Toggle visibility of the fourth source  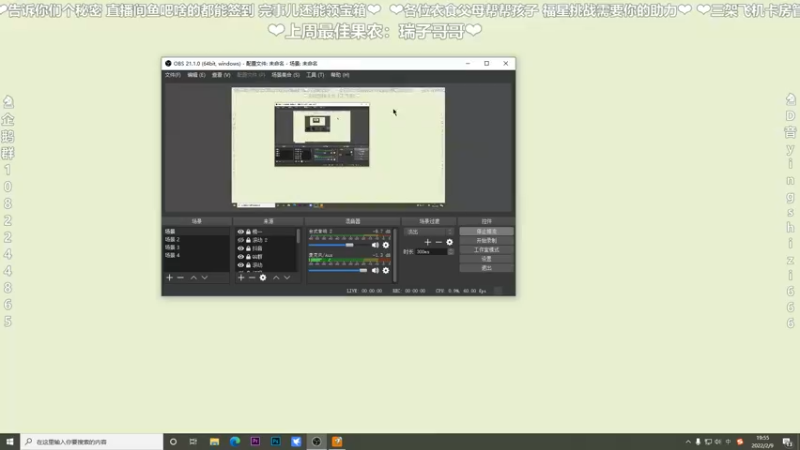point(241,257)
